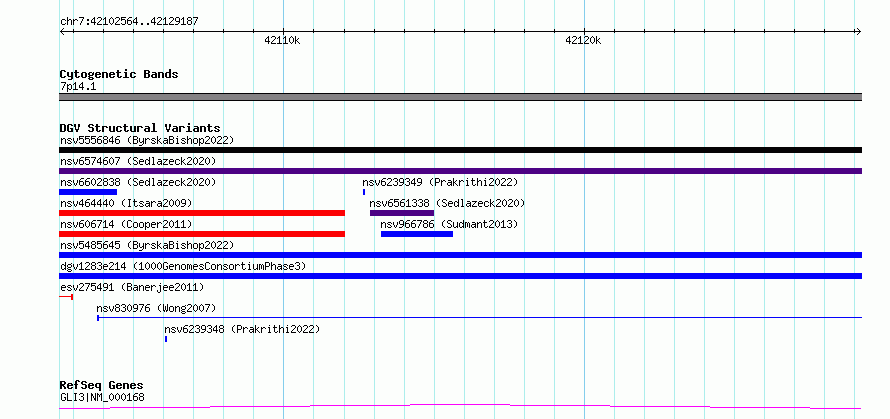
Task: Select the gray 7p14.1 cytogenetic band bar
Action: 460,97
